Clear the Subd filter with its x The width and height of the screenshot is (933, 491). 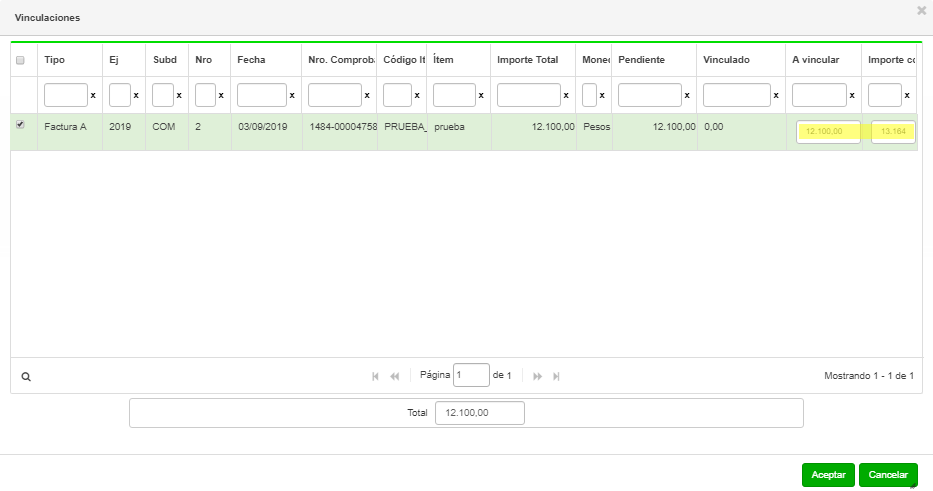pos(179,95)
